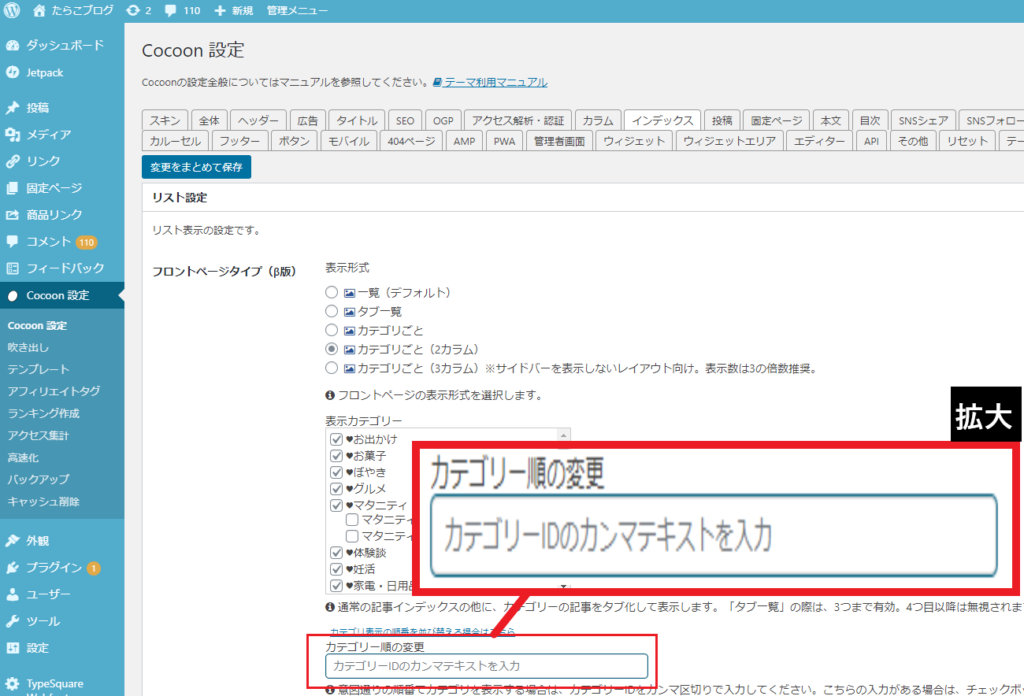Open TypeSquare via its gear icon
Viewport: 1024px width, 696px height.
12,684
